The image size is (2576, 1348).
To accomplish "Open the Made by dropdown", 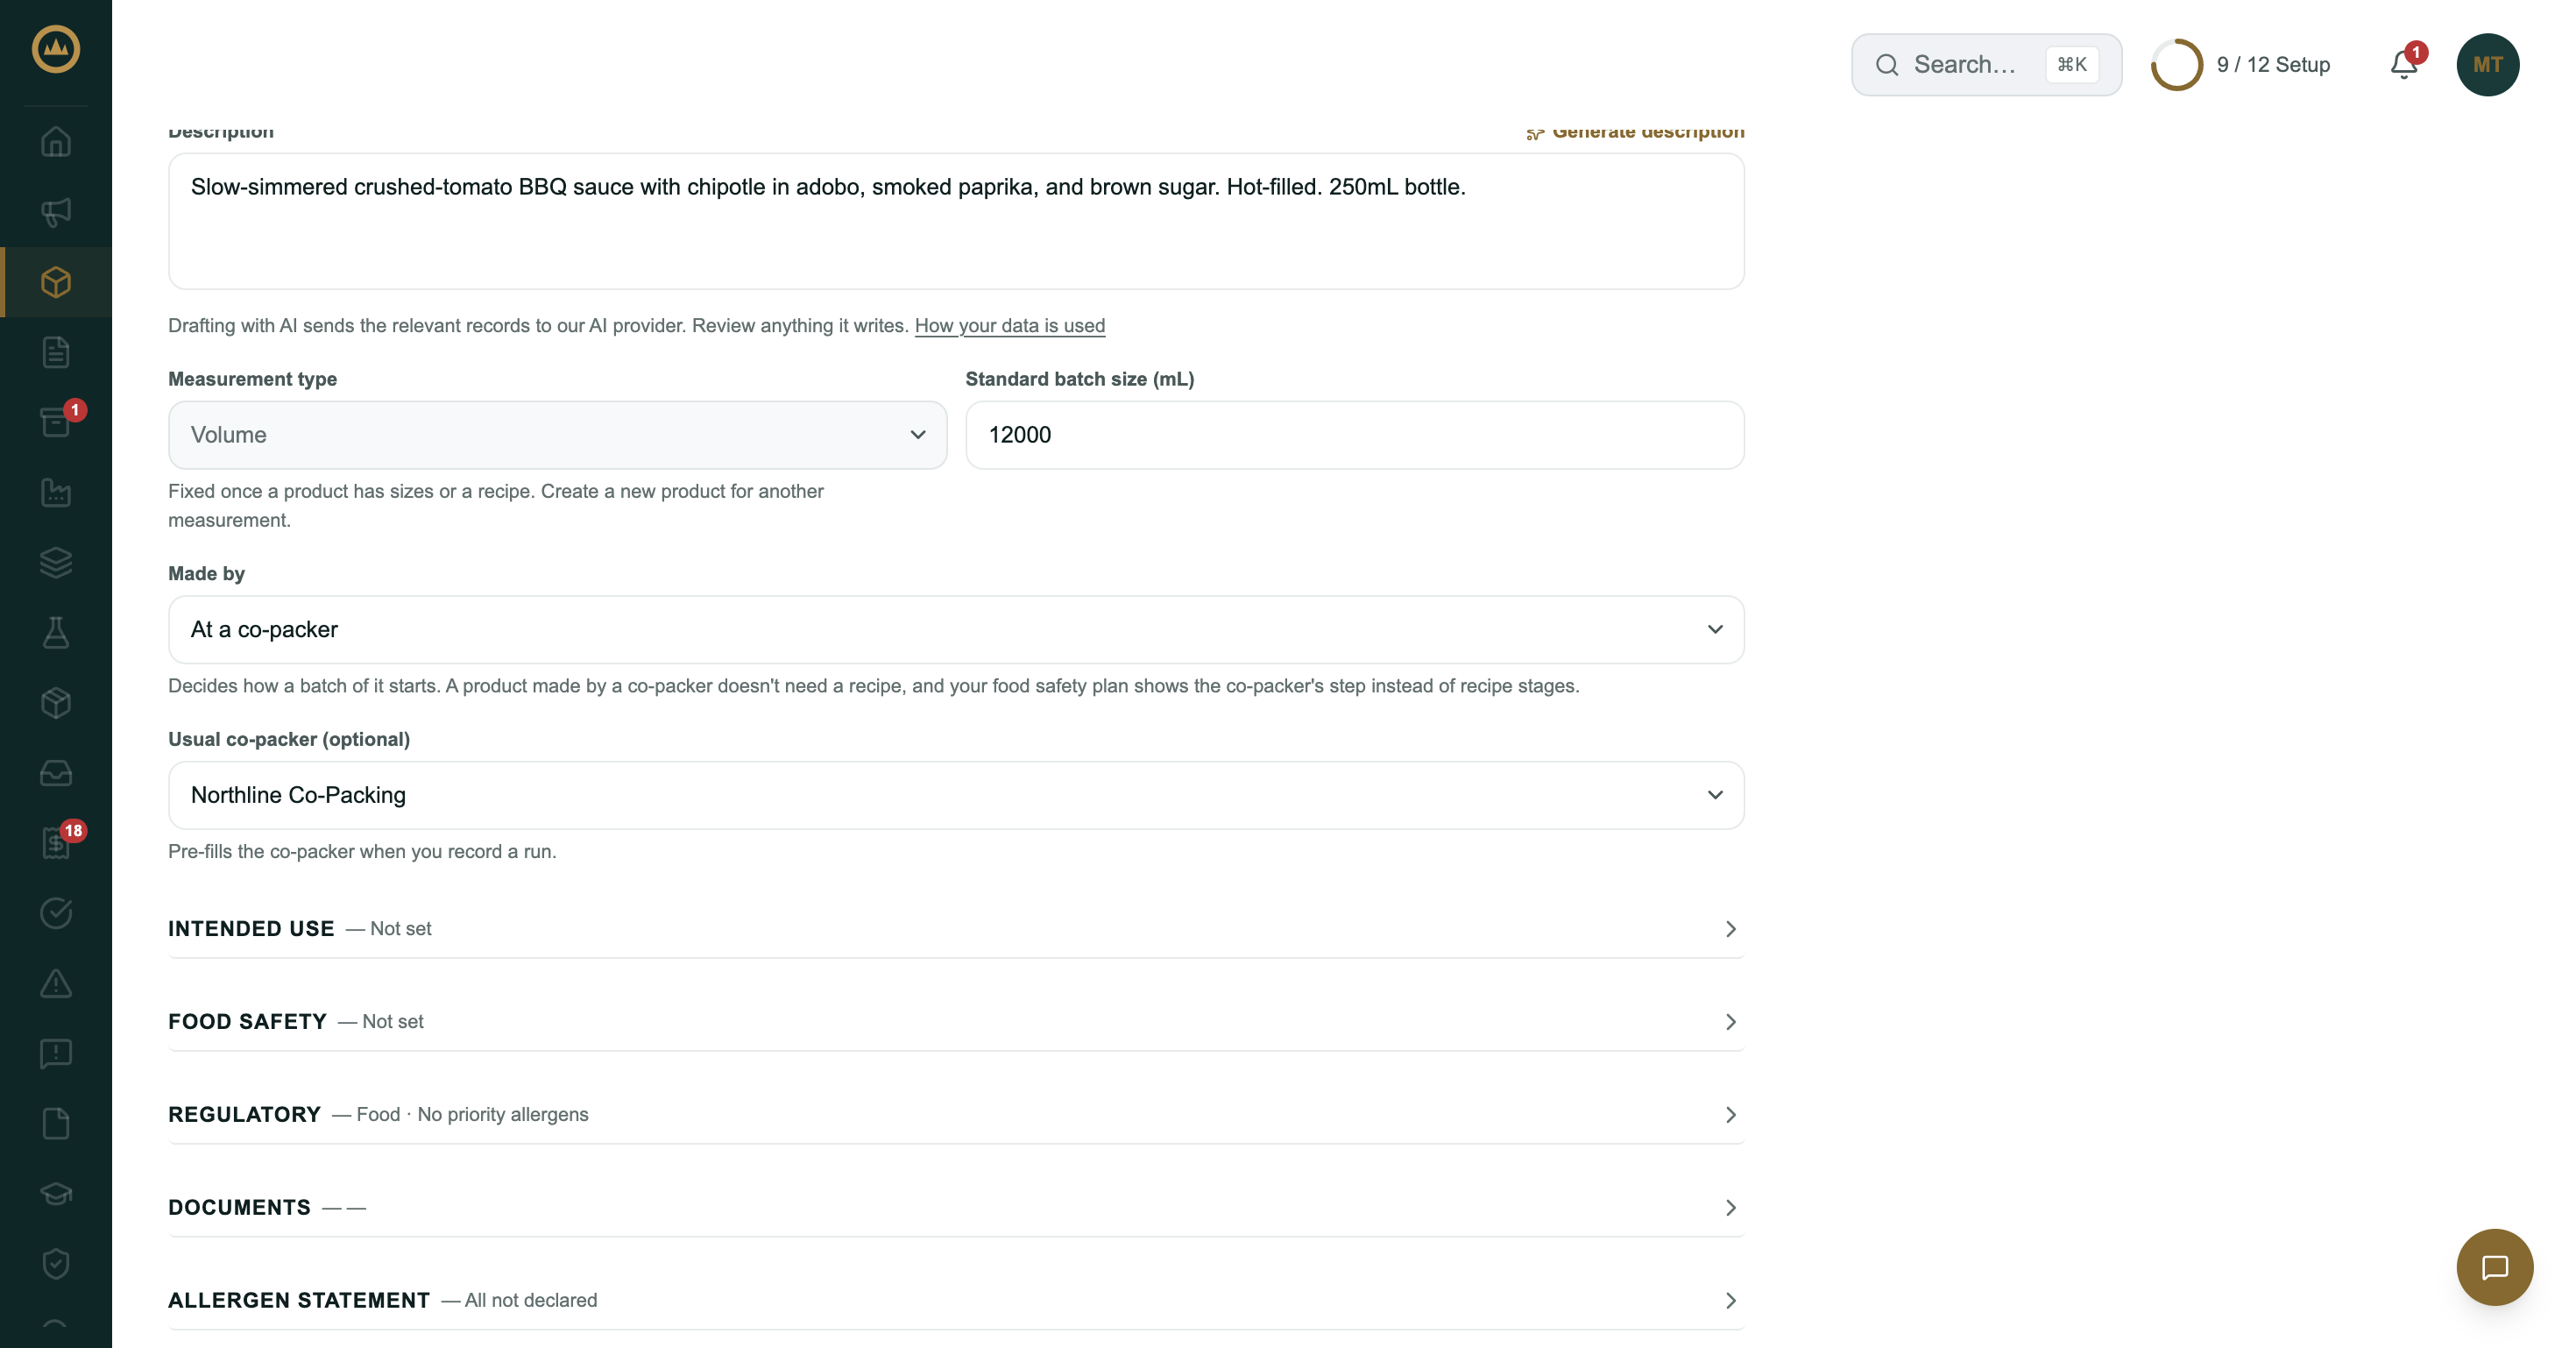I will pos(956,629).
